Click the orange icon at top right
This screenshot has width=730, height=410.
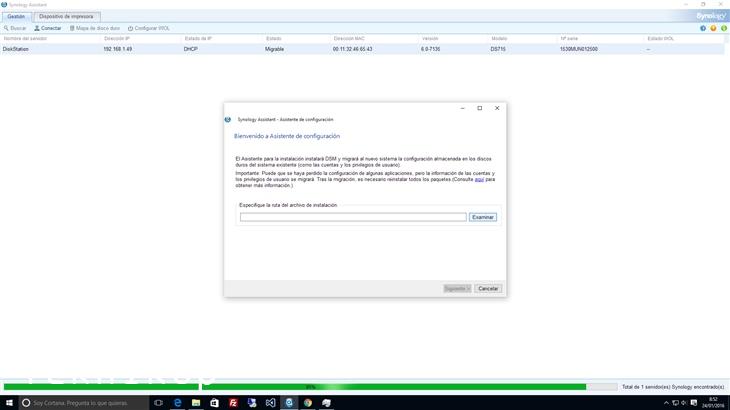click(x=714, y=28)
